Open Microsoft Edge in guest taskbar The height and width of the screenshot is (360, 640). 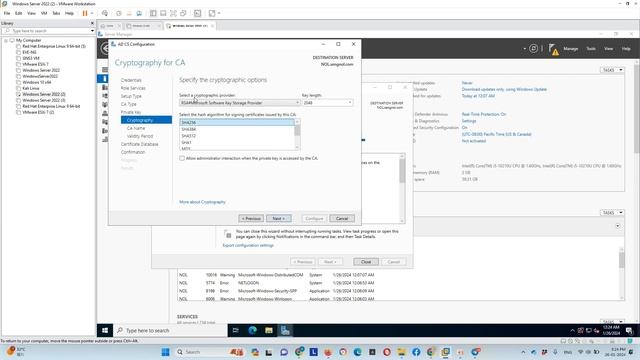pos(252,330)
